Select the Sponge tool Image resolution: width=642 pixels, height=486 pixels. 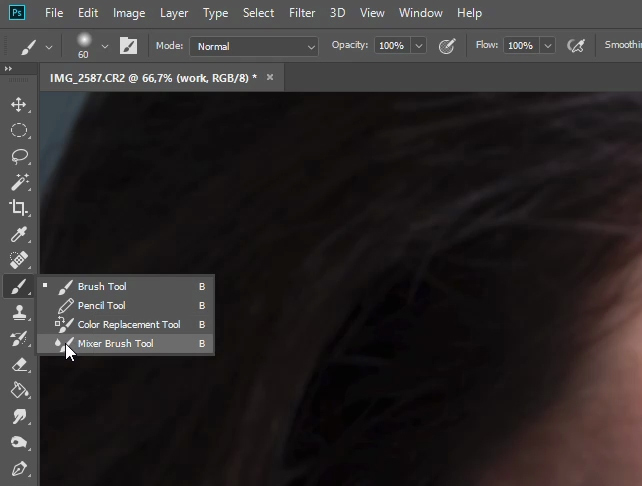pyautogui.click(x=19, y=443)
